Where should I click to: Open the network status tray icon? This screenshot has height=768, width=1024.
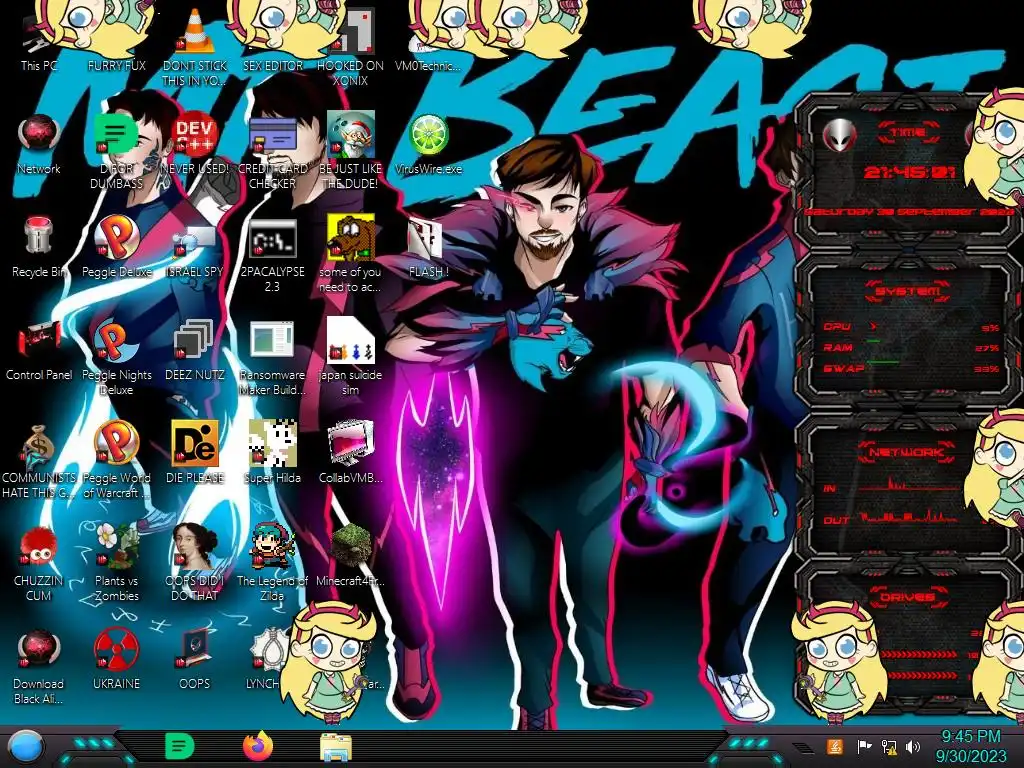889,746
